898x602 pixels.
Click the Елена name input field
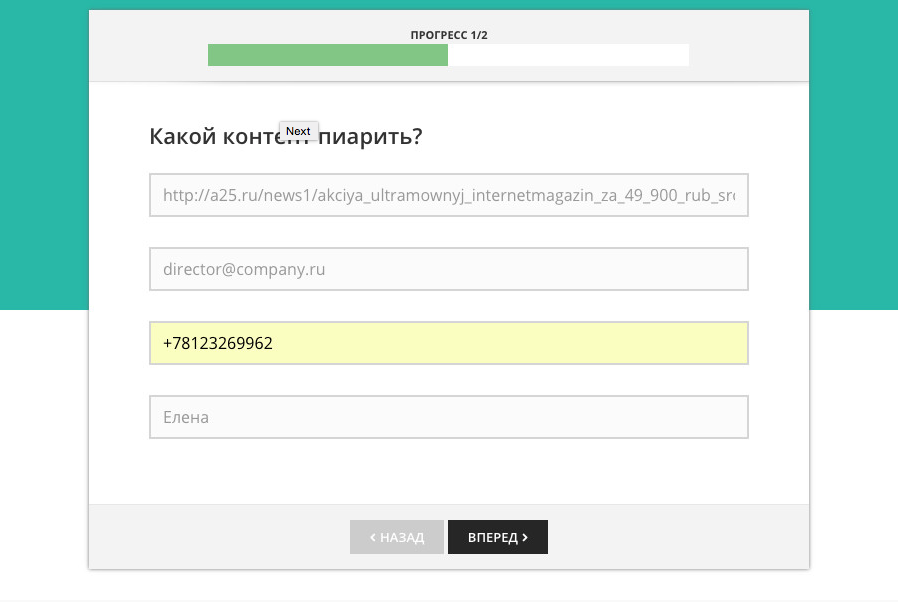pyautogui.click(x=449, y=417)
